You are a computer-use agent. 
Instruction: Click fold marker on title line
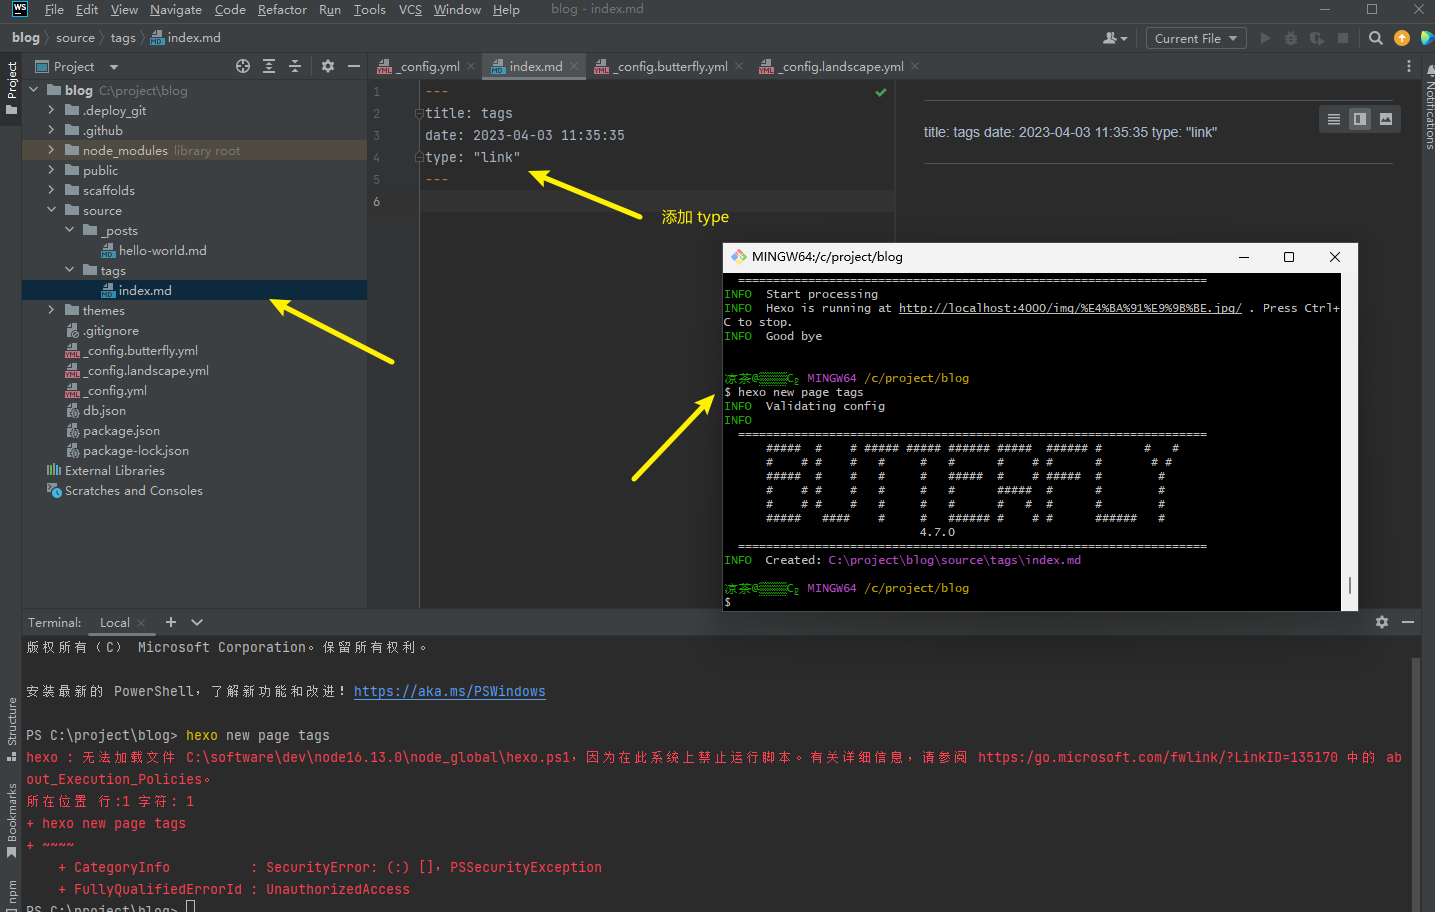coord(420,113)
